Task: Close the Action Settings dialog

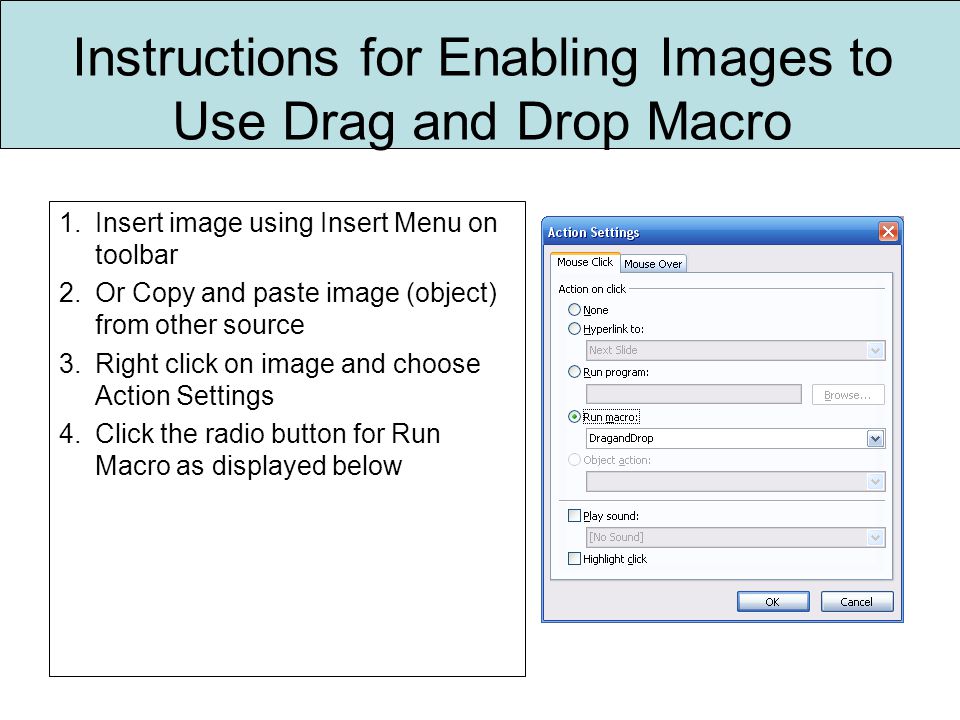Action: [x=888, y=231]
